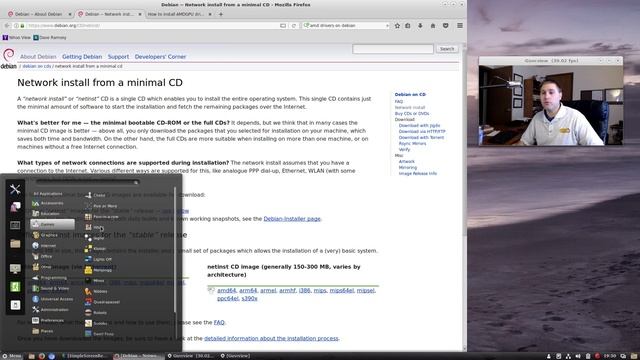Open Firefox hamburger menu
This screenshot has width=640, height=360.
pyautogui.click(x=460, y=25)
